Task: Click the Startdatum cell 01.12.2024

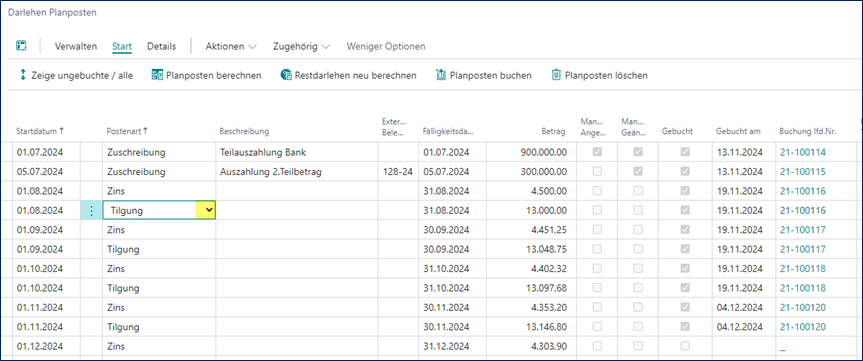Action: (x=40, y=346)
